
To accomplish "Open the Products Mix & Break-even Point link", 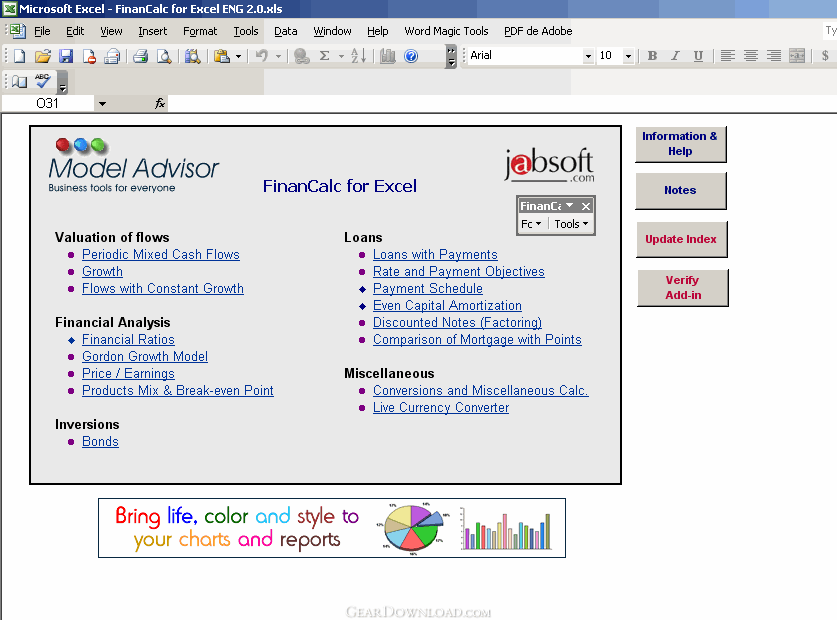I will (x=178, y=390).
